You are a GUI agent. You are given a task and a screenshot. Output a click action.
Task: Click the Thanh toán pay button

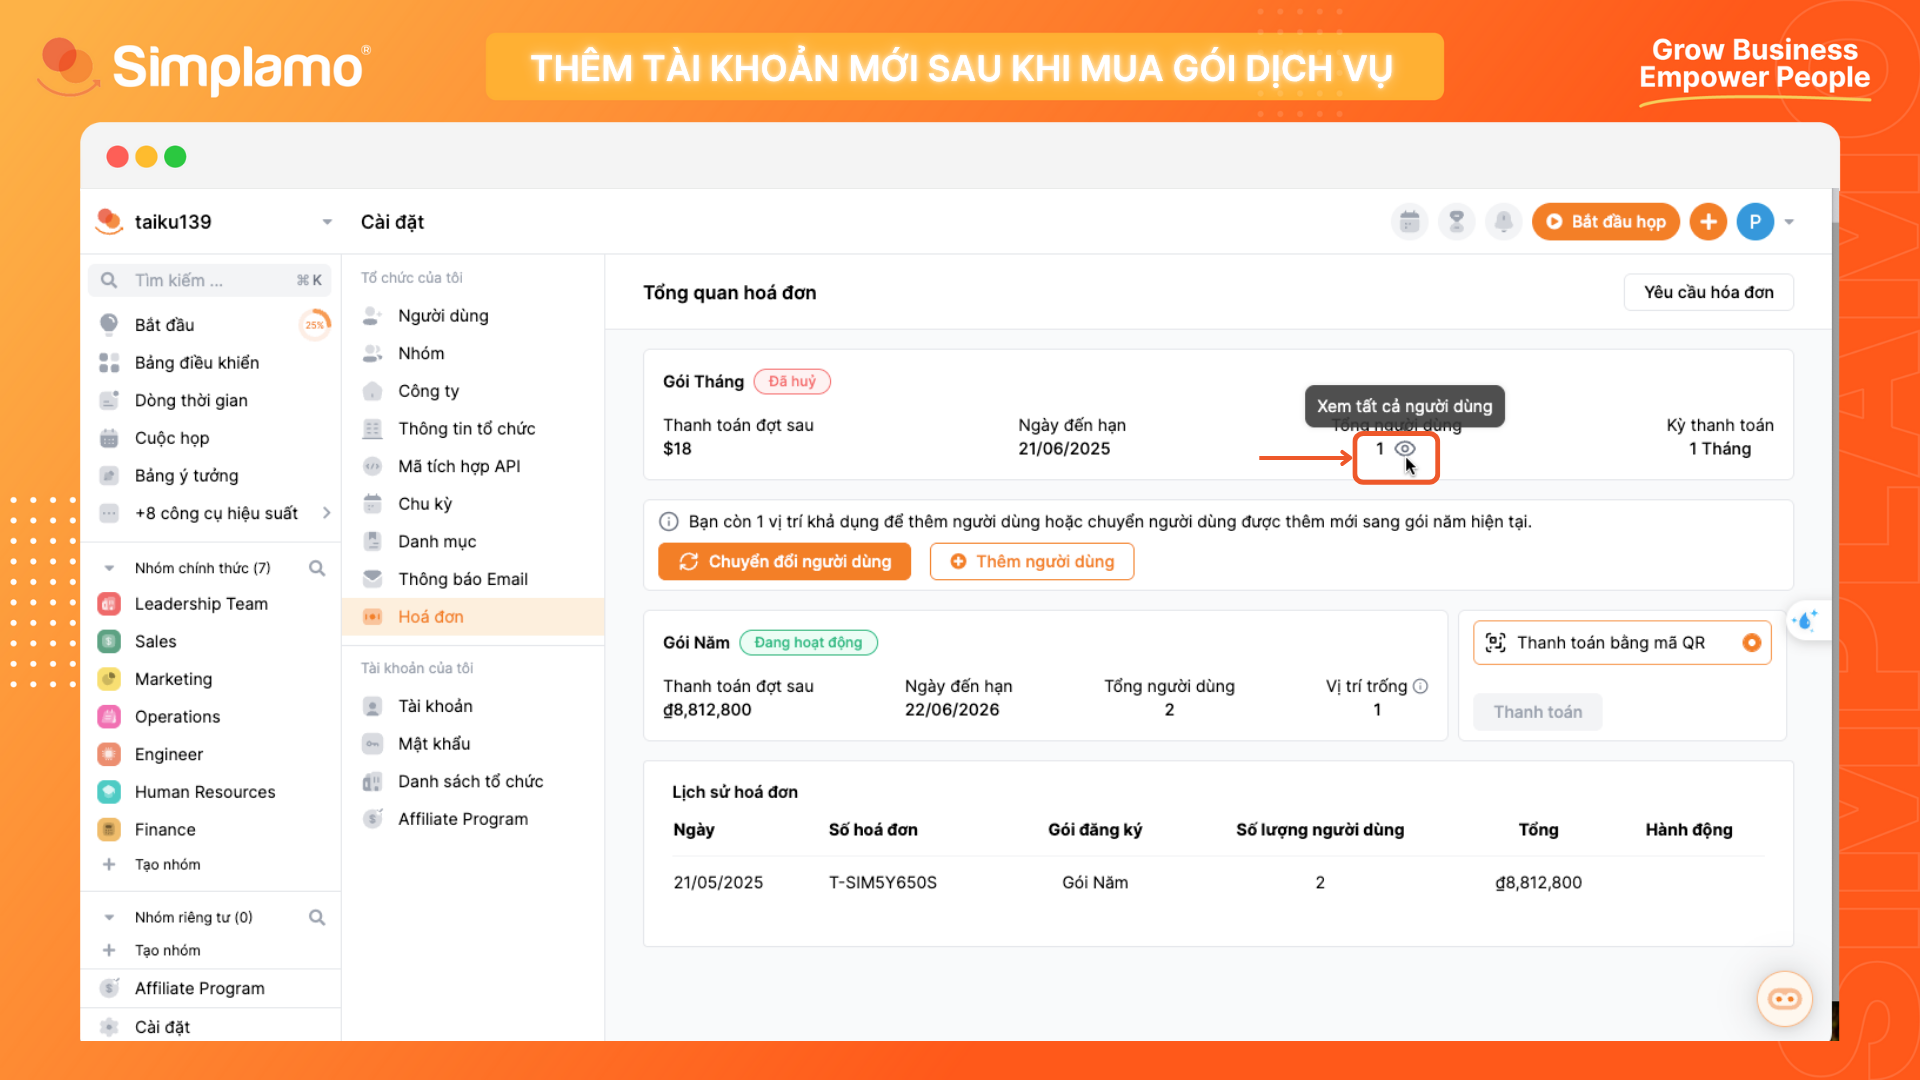pos(1537,712)
